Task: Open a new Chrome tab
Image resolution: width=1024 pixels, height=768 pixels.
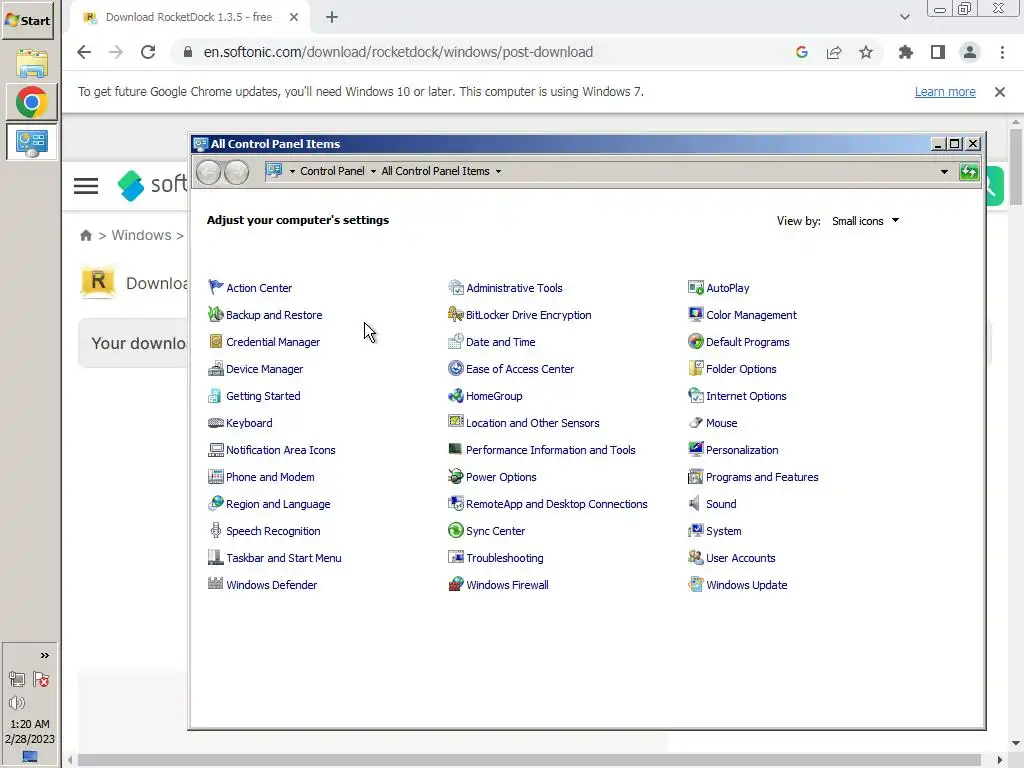Action: 332,17
